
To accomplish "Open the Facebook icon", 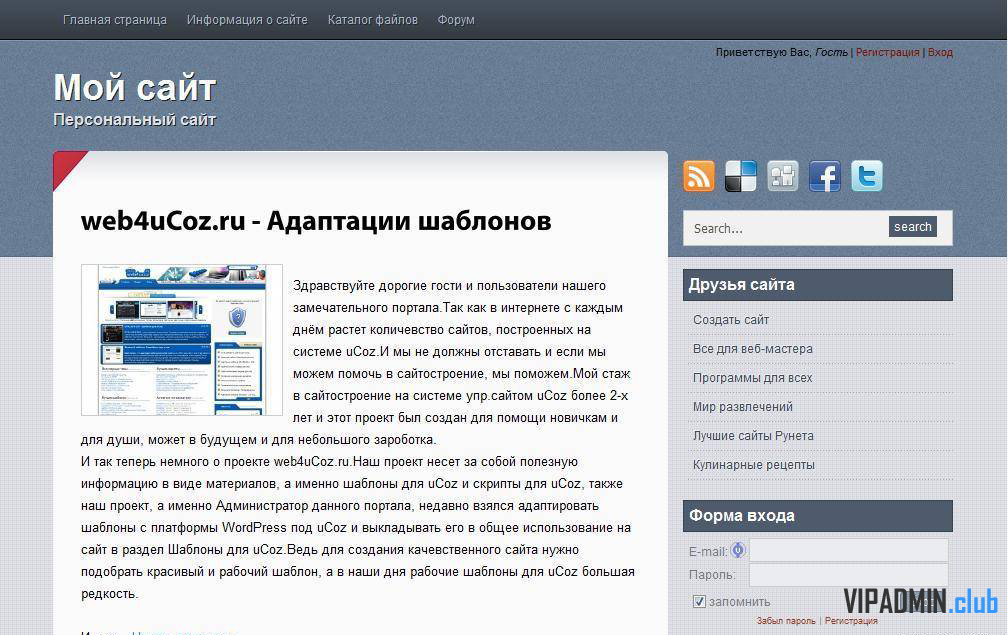I will tap(825, 176).
